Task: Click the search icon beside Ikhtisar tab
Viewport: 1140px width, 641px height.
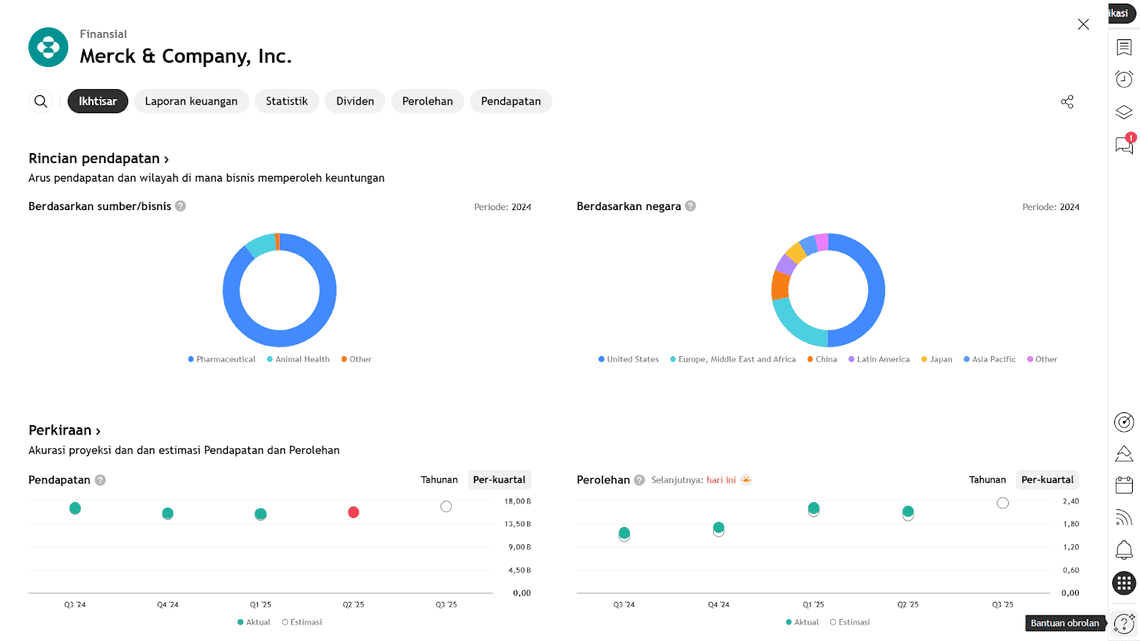Action: pyautogui.click(x=41, y=101)
